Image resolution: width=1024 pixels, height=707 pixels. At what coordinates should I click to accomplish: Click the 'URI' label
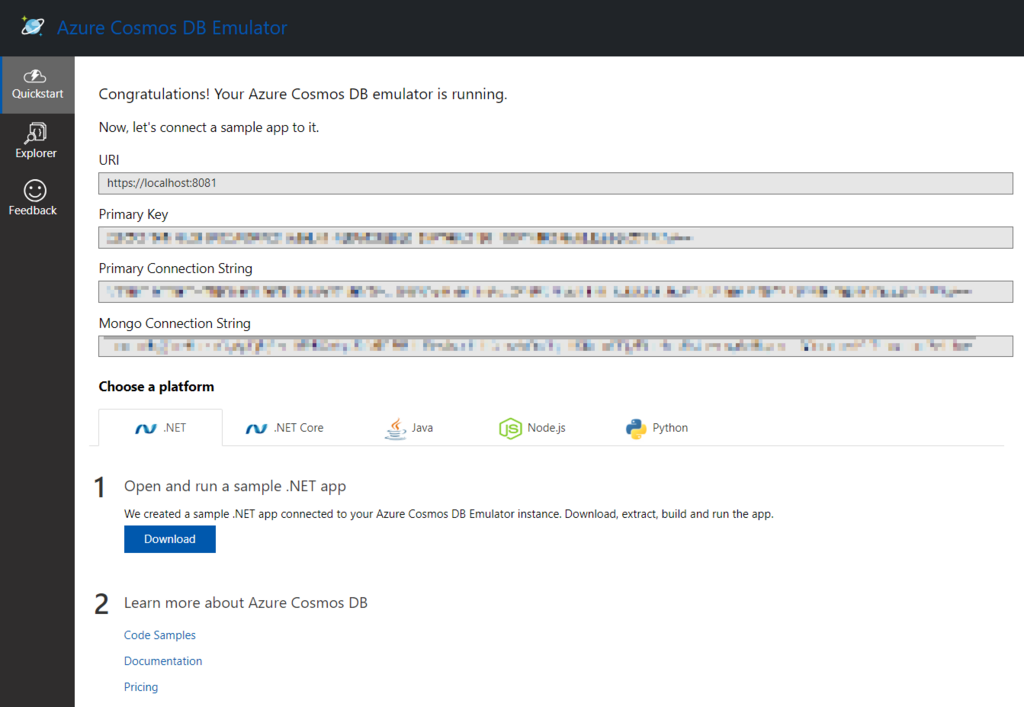(109, 160)
